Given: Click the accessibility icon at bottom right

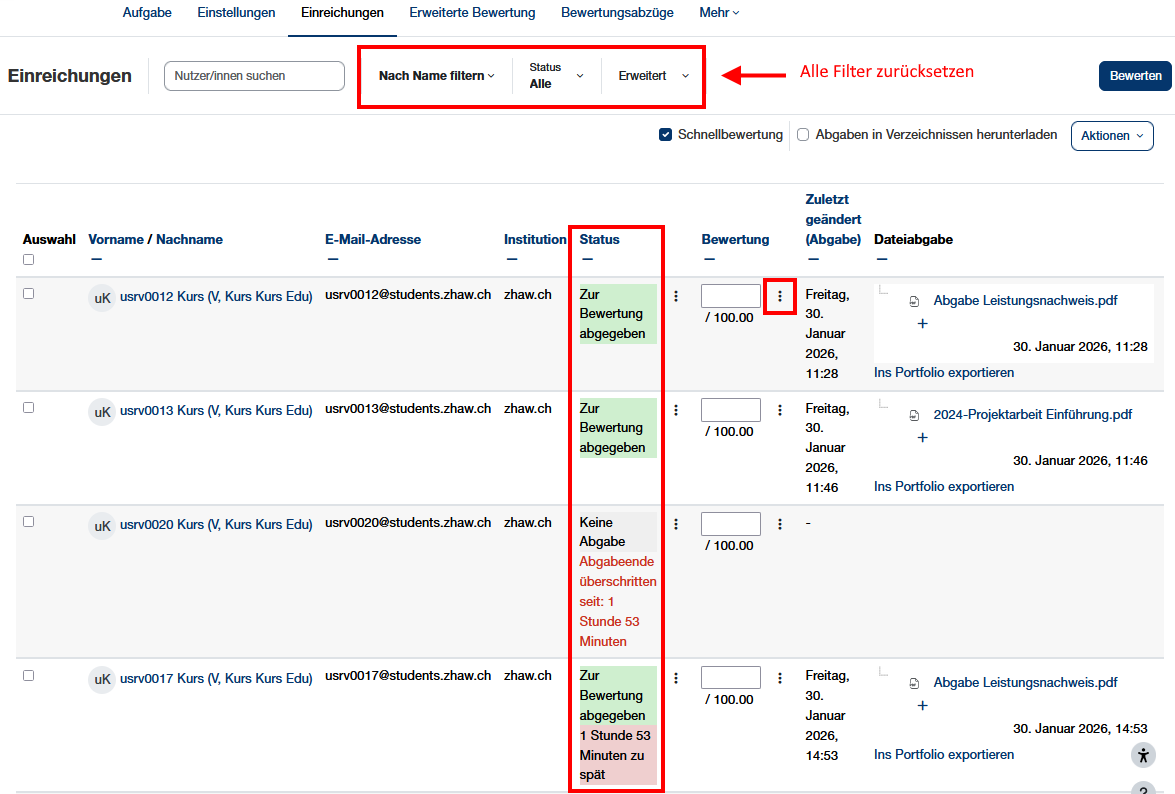Looking at the screenshot, I should (1144, 755).
